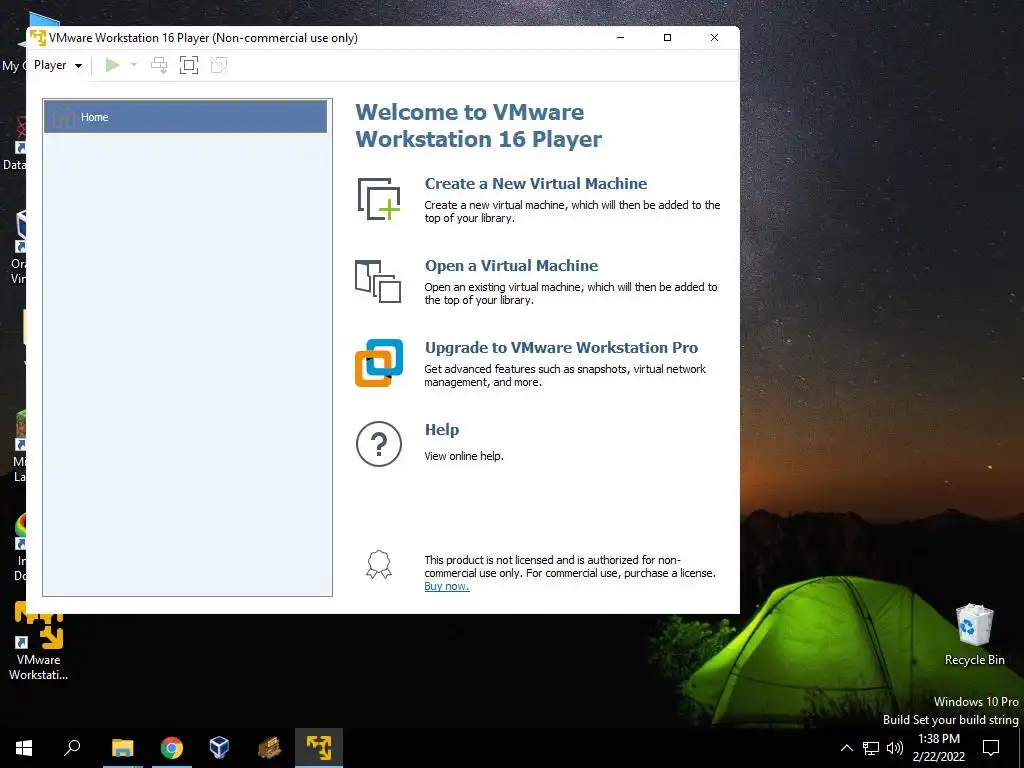1024x768 pixels.
Task: Select Upgrade to VMware Workstation Pro
Action: (x=561, y=347)
